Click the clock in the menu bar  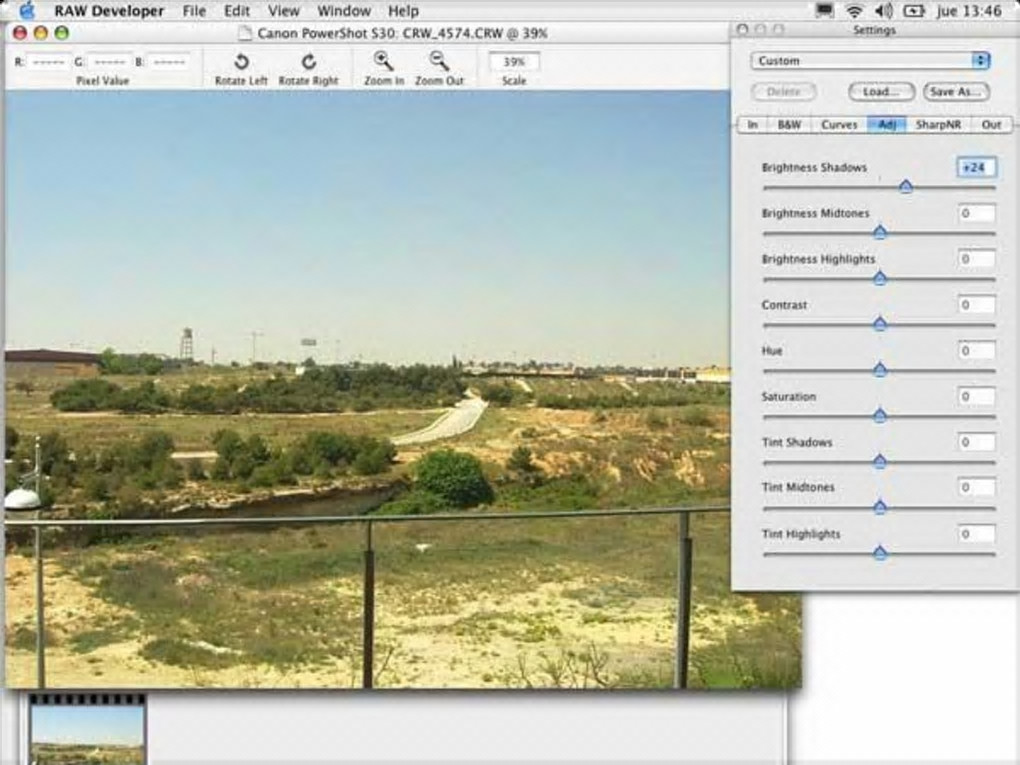coord(969,11)
